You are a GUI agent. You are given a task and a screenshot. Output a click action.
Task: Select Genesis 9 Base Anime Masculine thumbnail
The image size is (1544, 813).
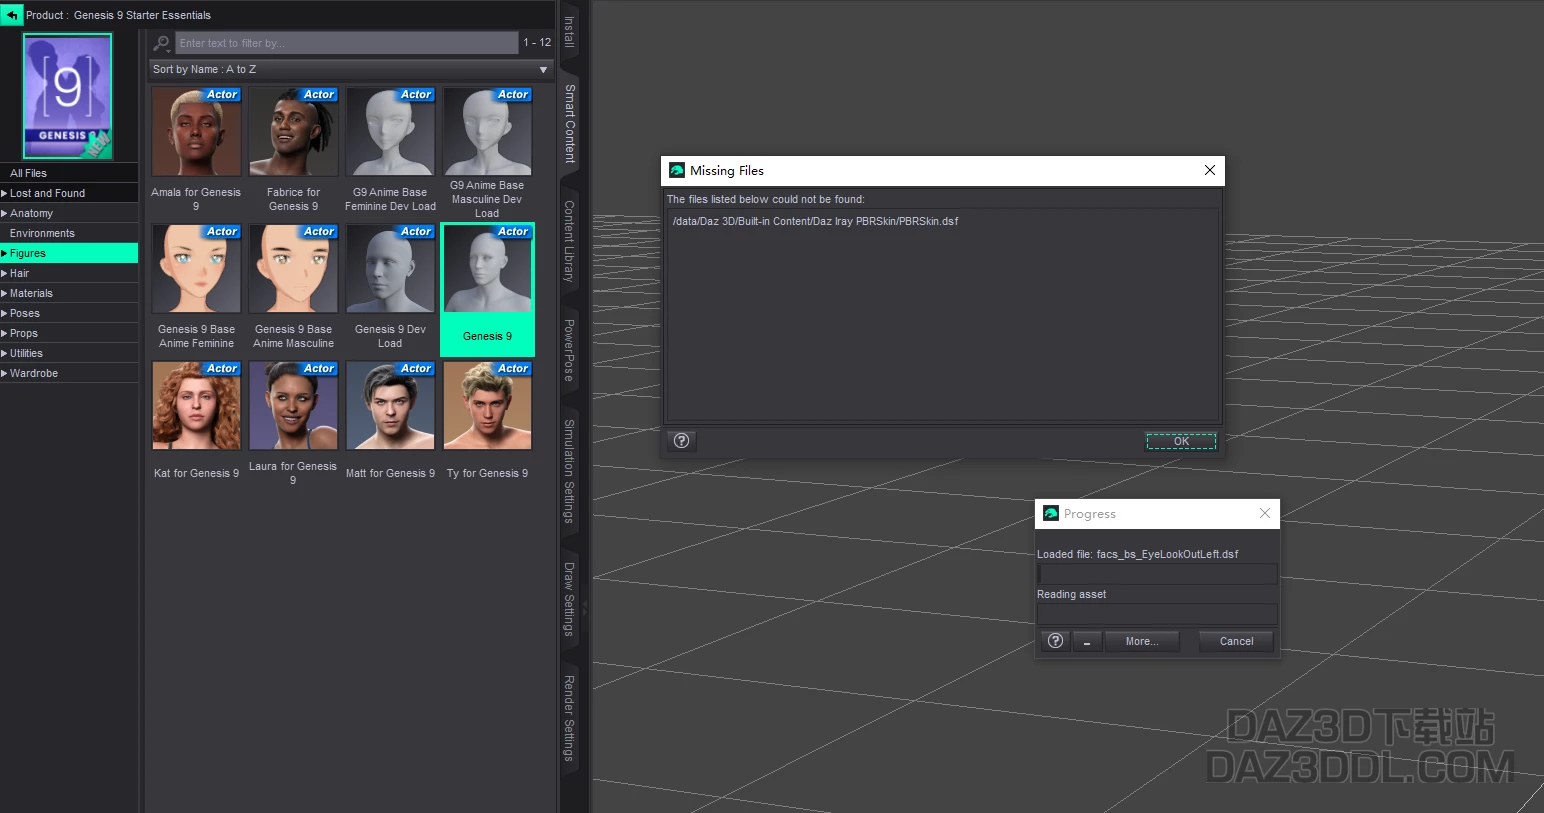293,269
